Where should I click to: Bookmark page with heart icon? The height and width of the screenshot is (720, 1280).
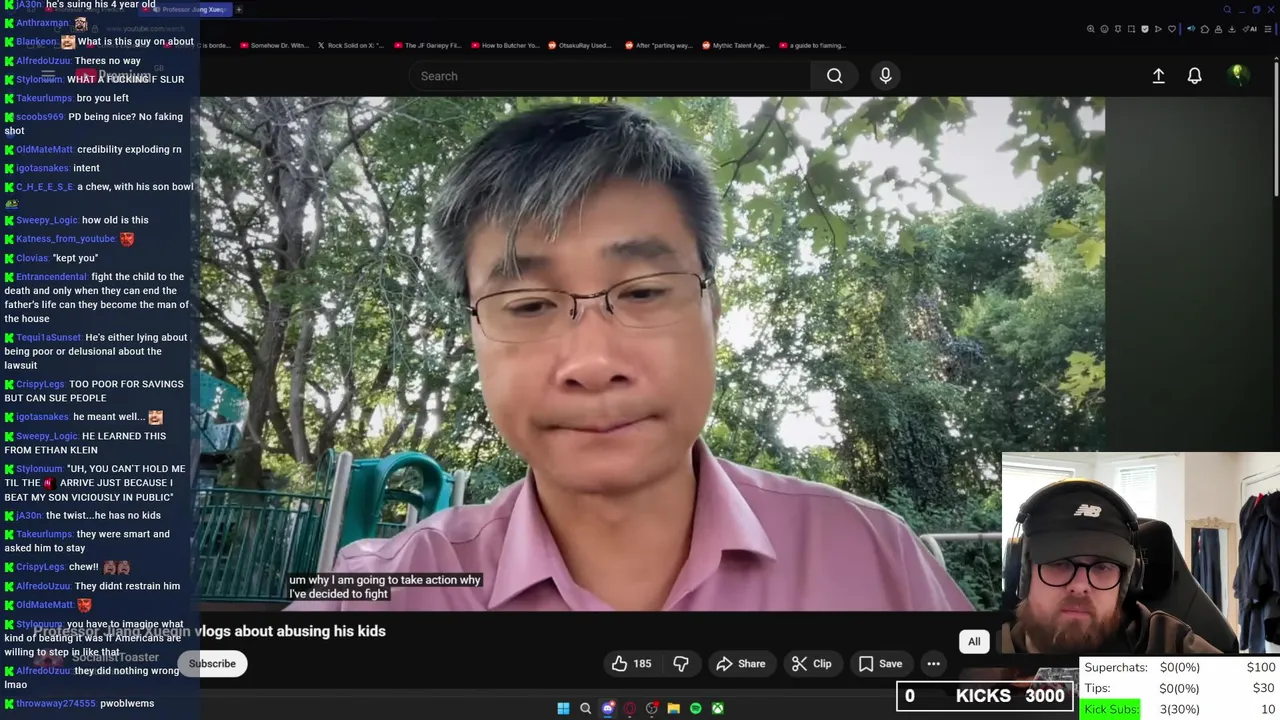coord(1172,29)
